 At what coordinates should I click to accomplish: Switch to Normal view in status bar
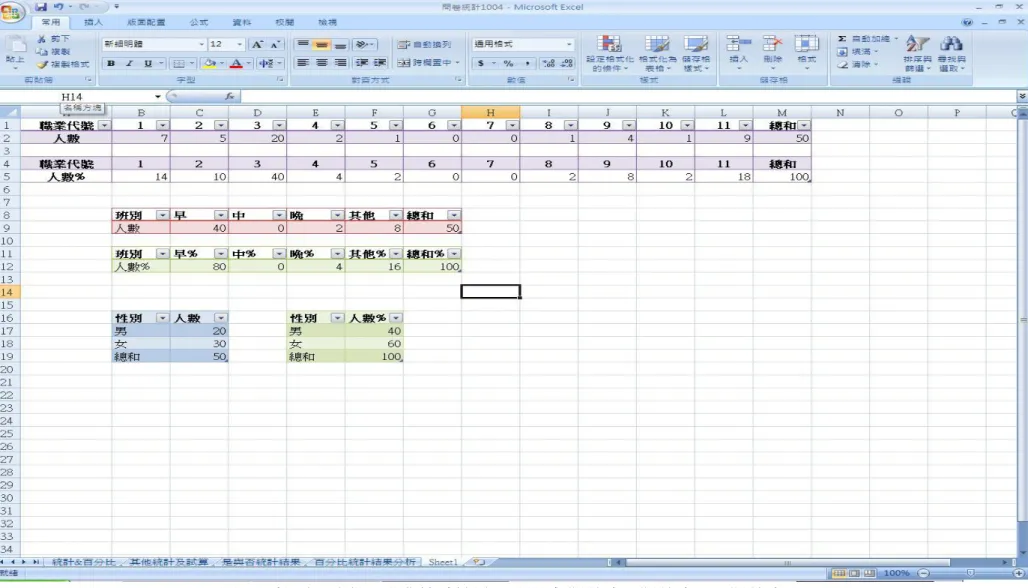coord(839,573)
